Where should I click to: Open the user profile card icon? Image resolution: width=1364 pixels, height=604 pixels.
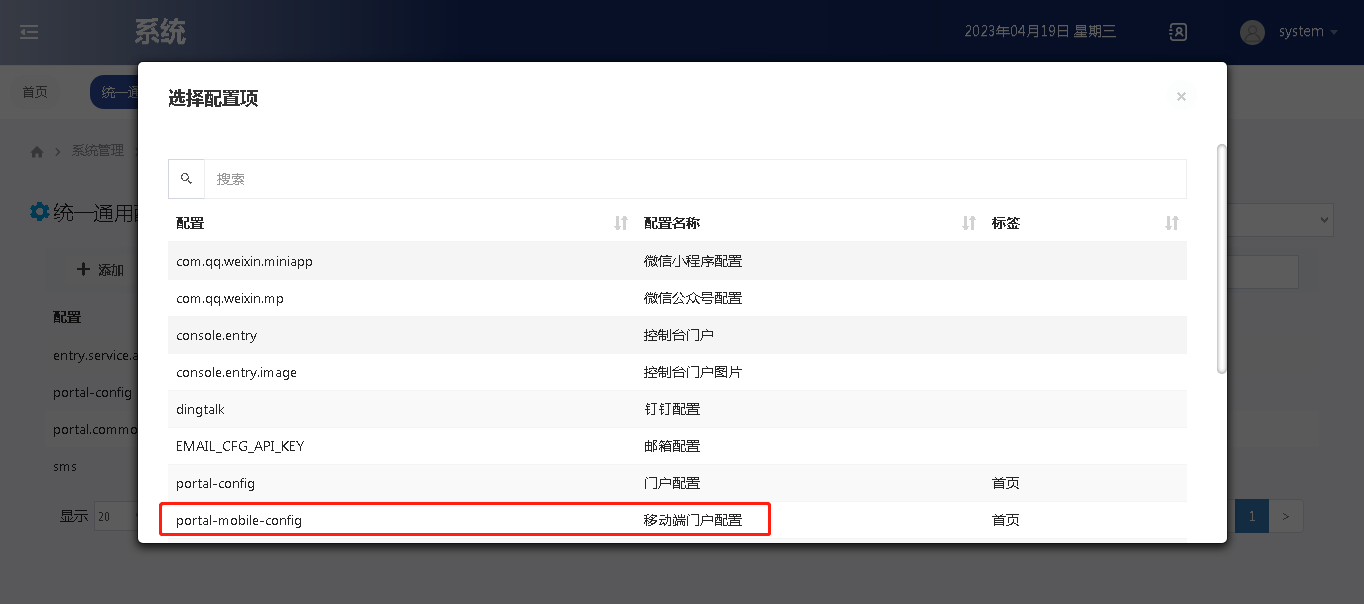click(1178, 32)
